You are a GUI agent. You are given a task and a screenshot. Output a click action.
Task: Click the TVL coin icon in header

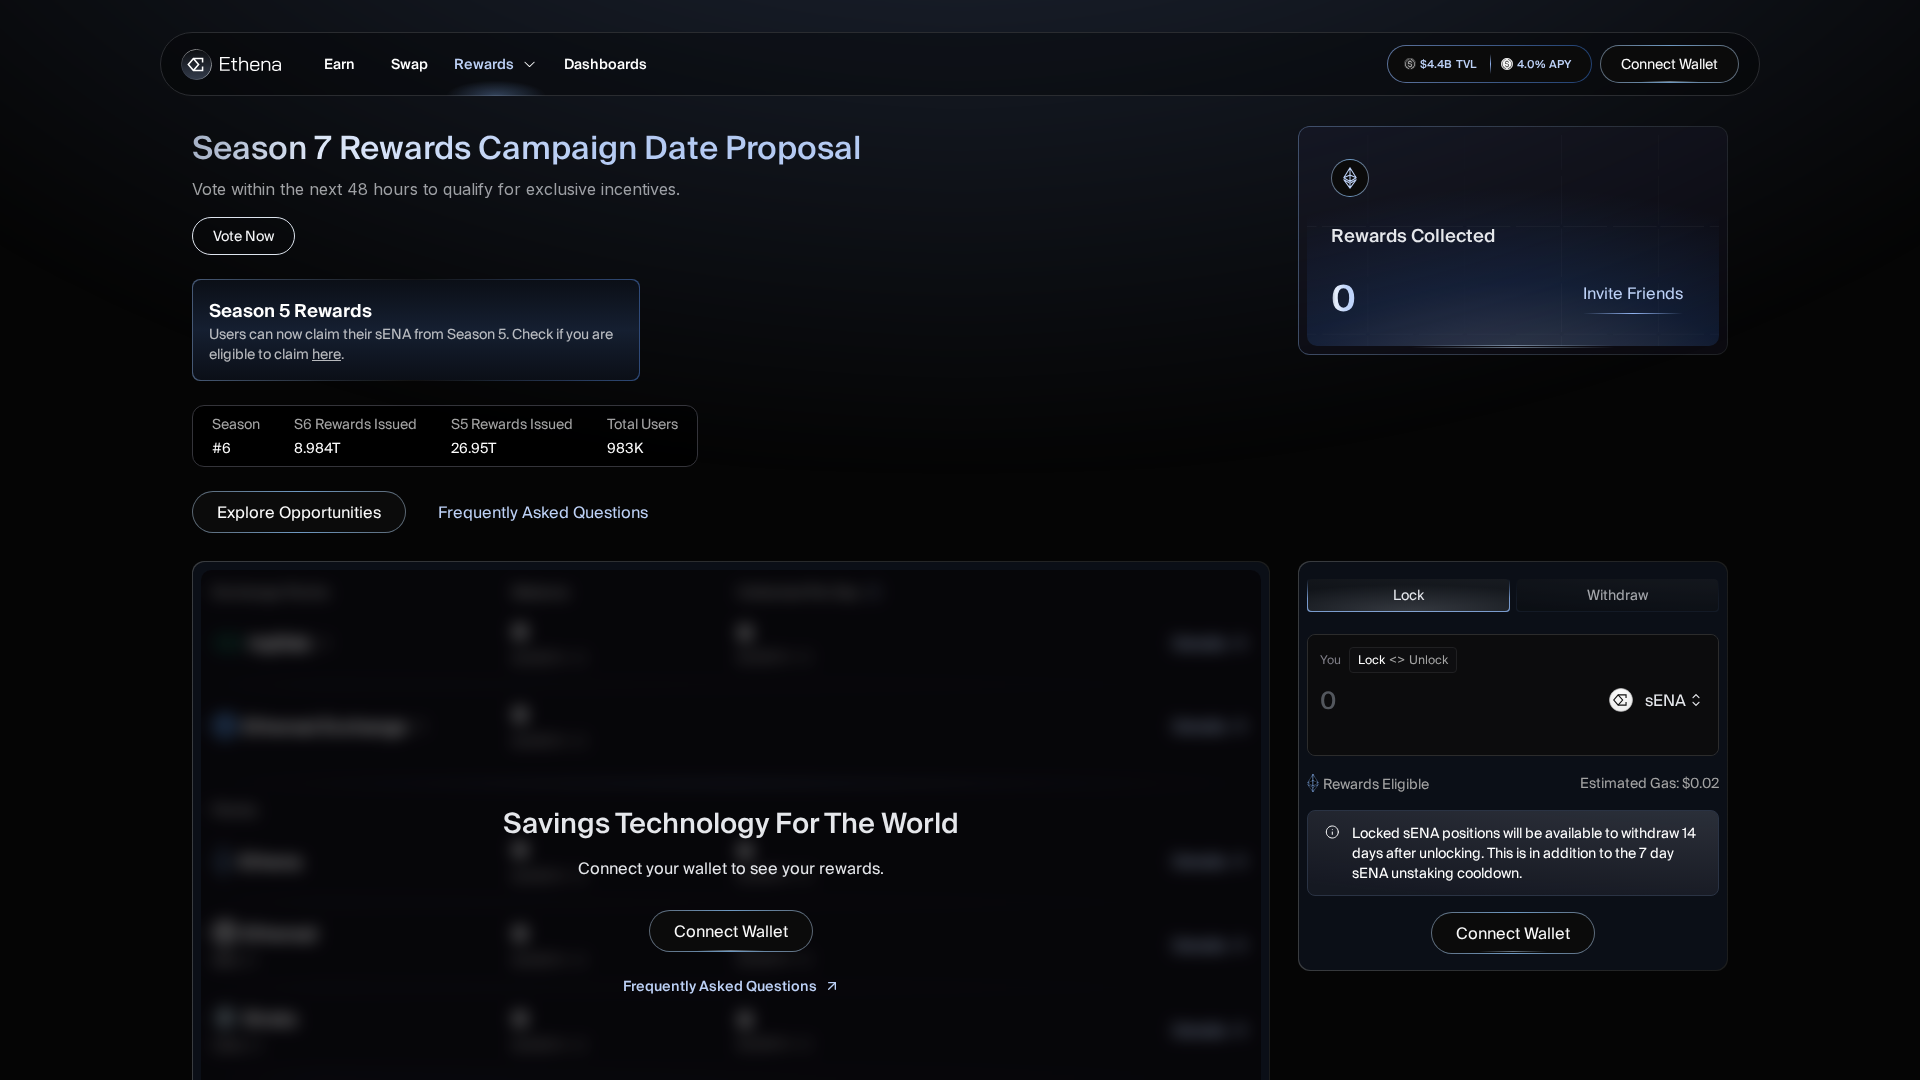pyautogui.click(x=1410, y=64)
